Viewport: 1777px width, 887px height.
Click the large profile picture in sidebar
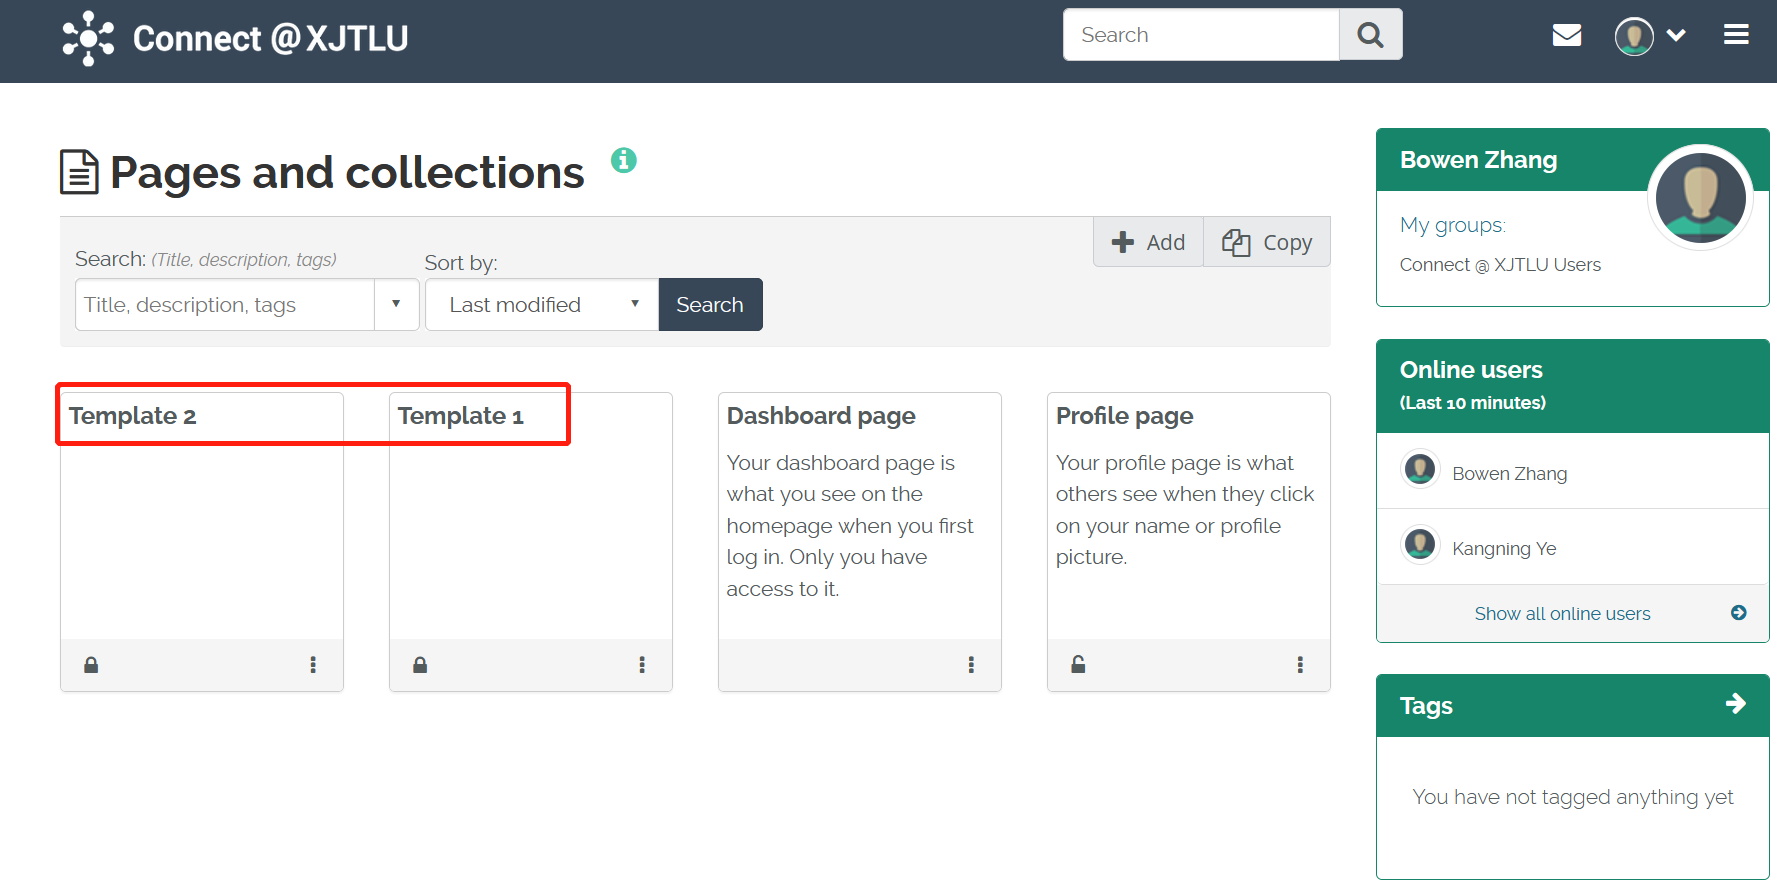(x=1700, y=197)
